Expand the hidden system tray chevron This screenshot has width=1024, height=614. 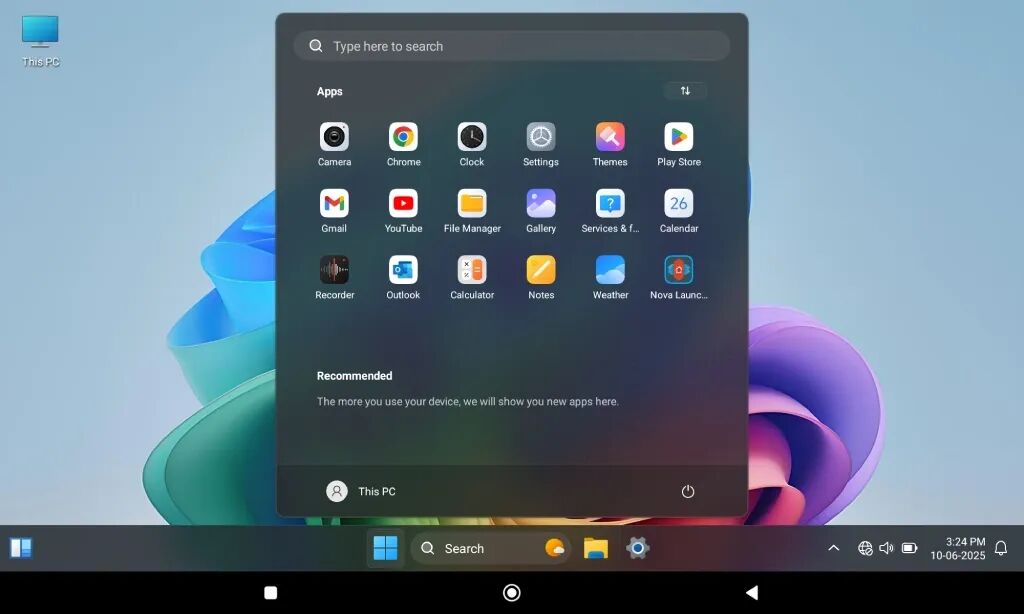(x=833, y=548)
